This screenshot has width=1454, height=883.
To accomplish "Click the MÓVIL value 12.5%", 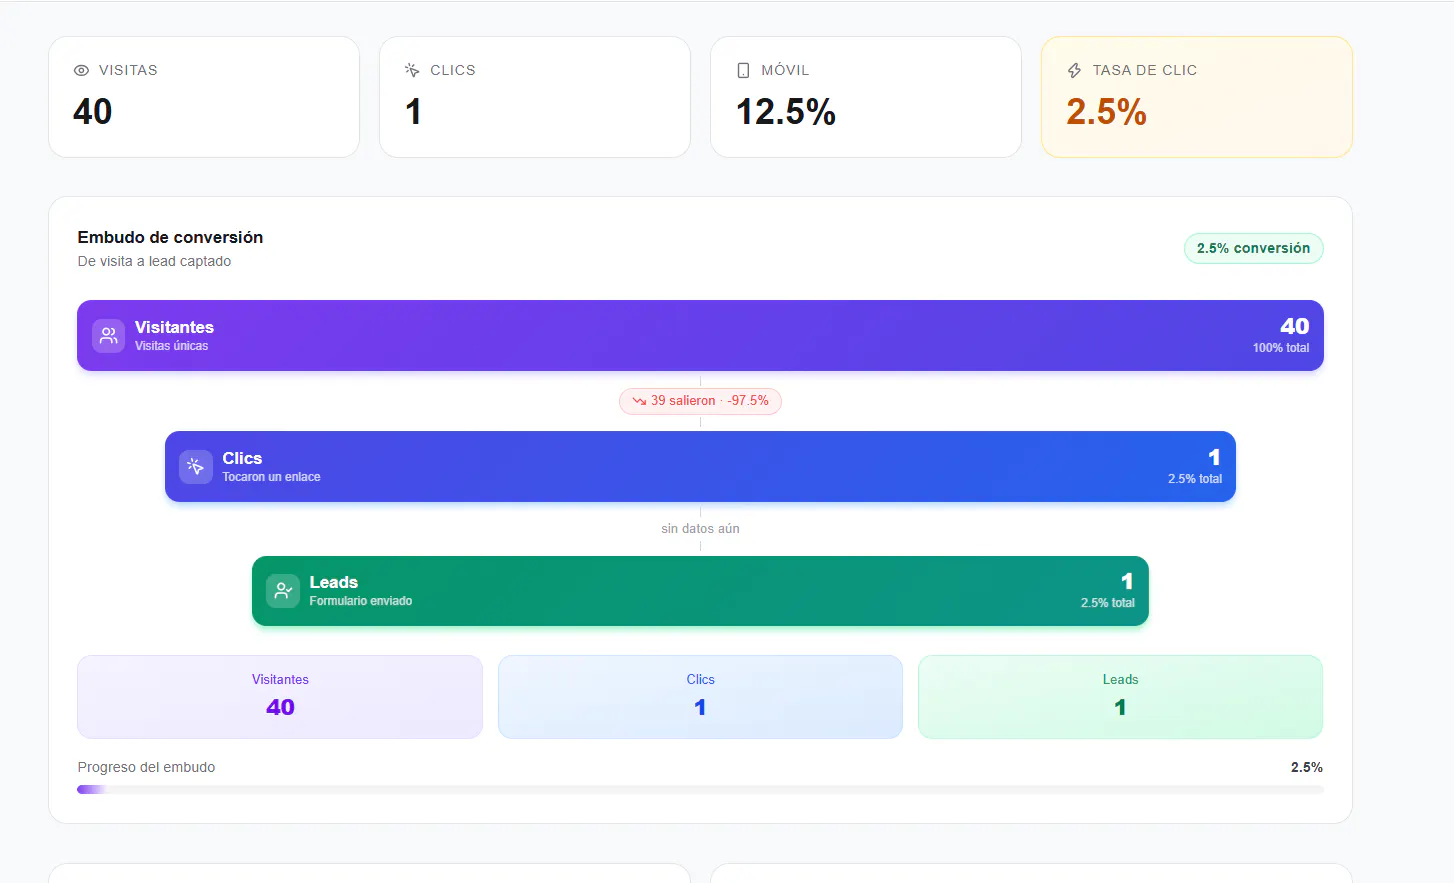I will coord(786,112).
